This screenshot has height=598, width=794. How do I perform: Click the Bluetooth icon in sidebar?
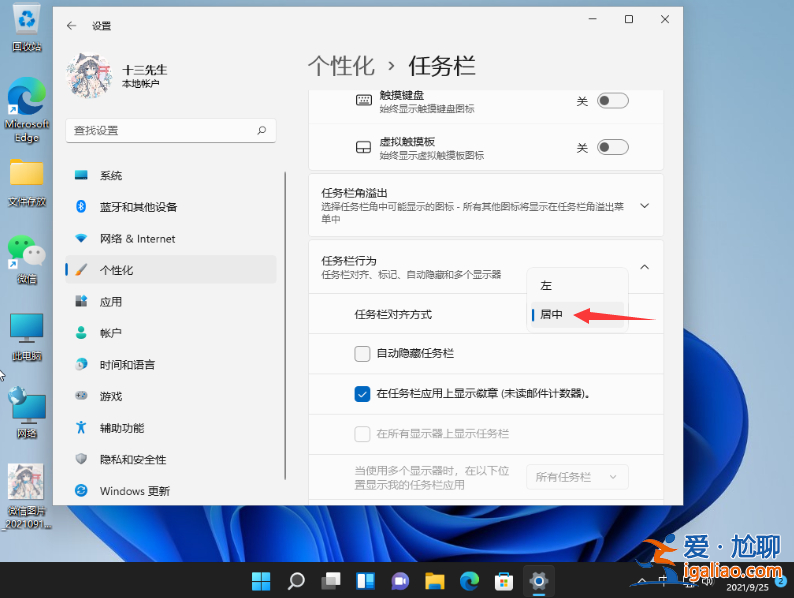click(81, 206)
